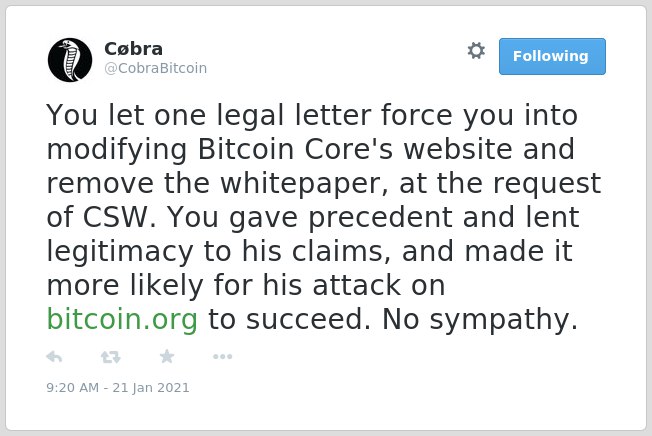Toggle the Following button
The width and height of the screenshot is (652, 436).
pyautogui.click(x=552, y=57)
